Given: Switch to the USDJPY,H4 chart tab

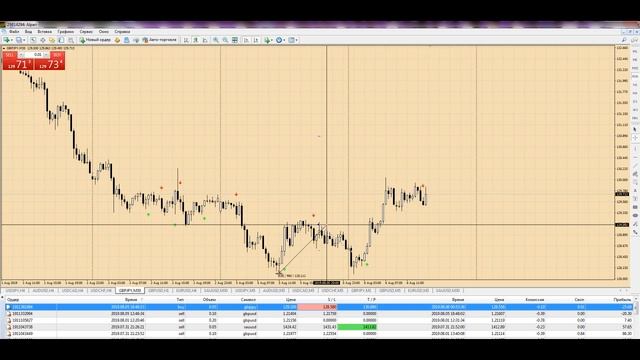Looking at the screenshot, I should [16, 291].
